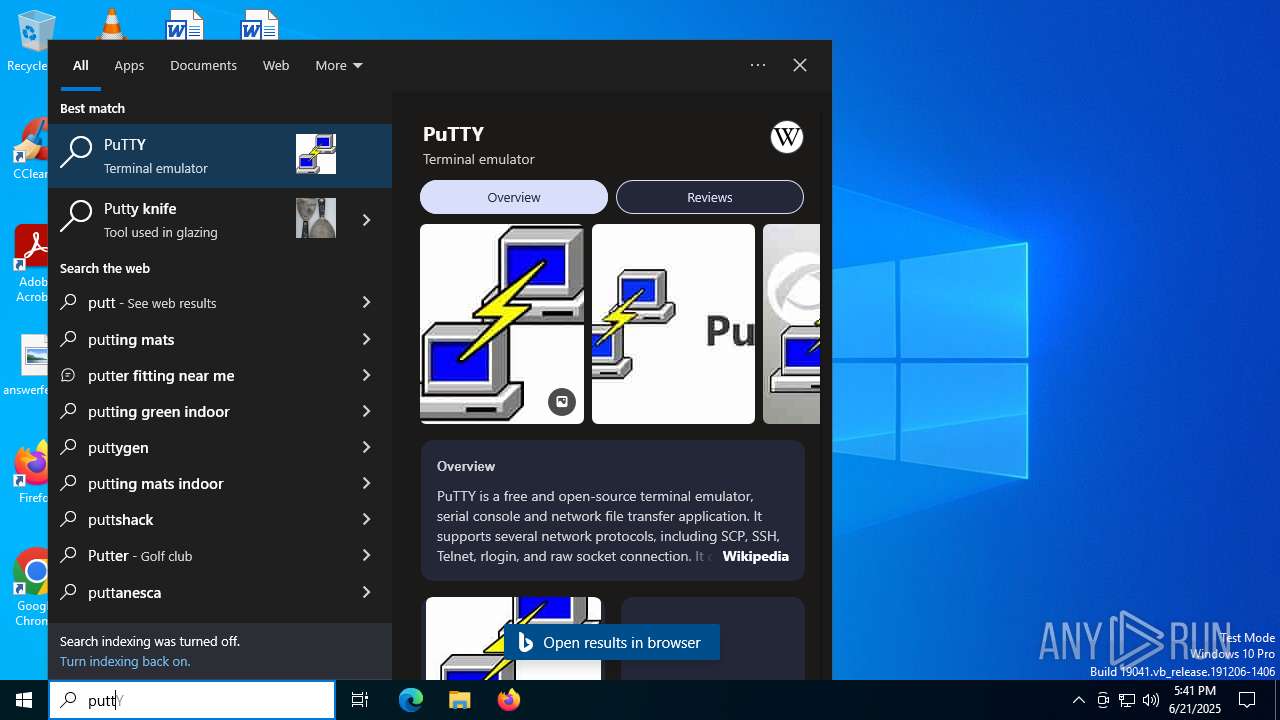
Task: Click the image-search badge on first PuTTY picture
Action: (x=562, y=402)
